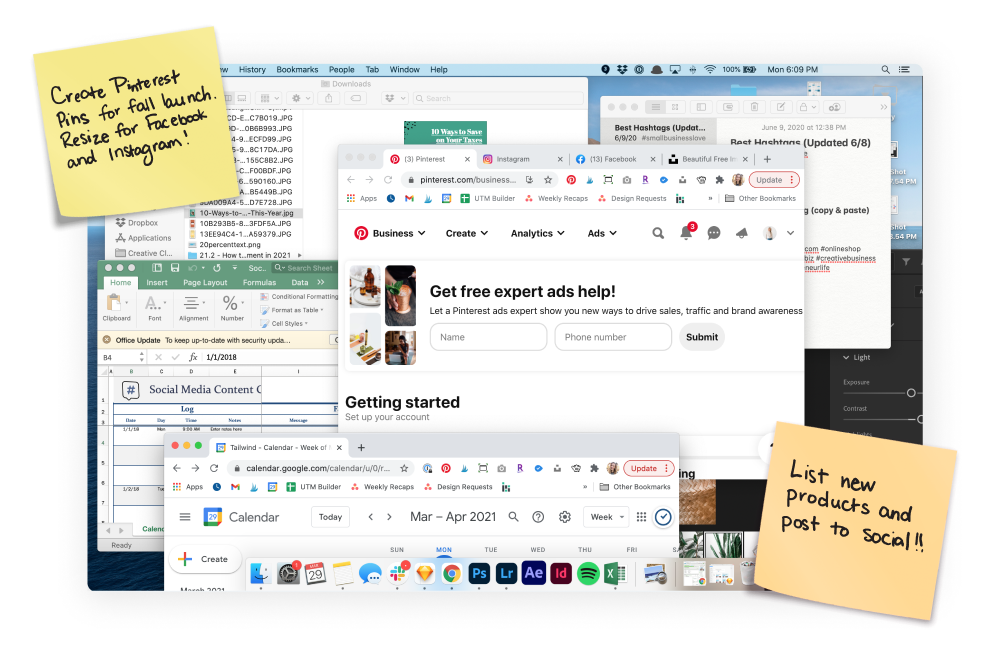
Task: Open Google apps grid in Calendar
Action: [x=641, y=517]
